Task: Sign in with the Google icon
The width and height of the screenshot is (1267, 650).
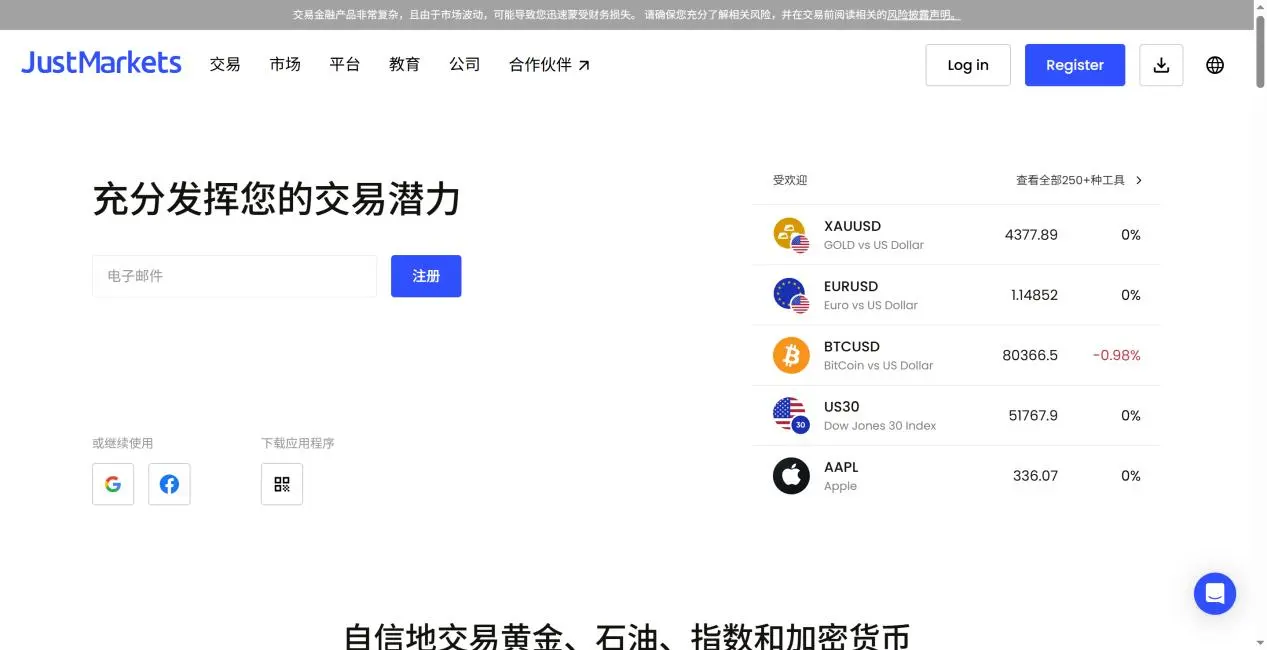Action: pyautogui.click(x=113, y=484)
